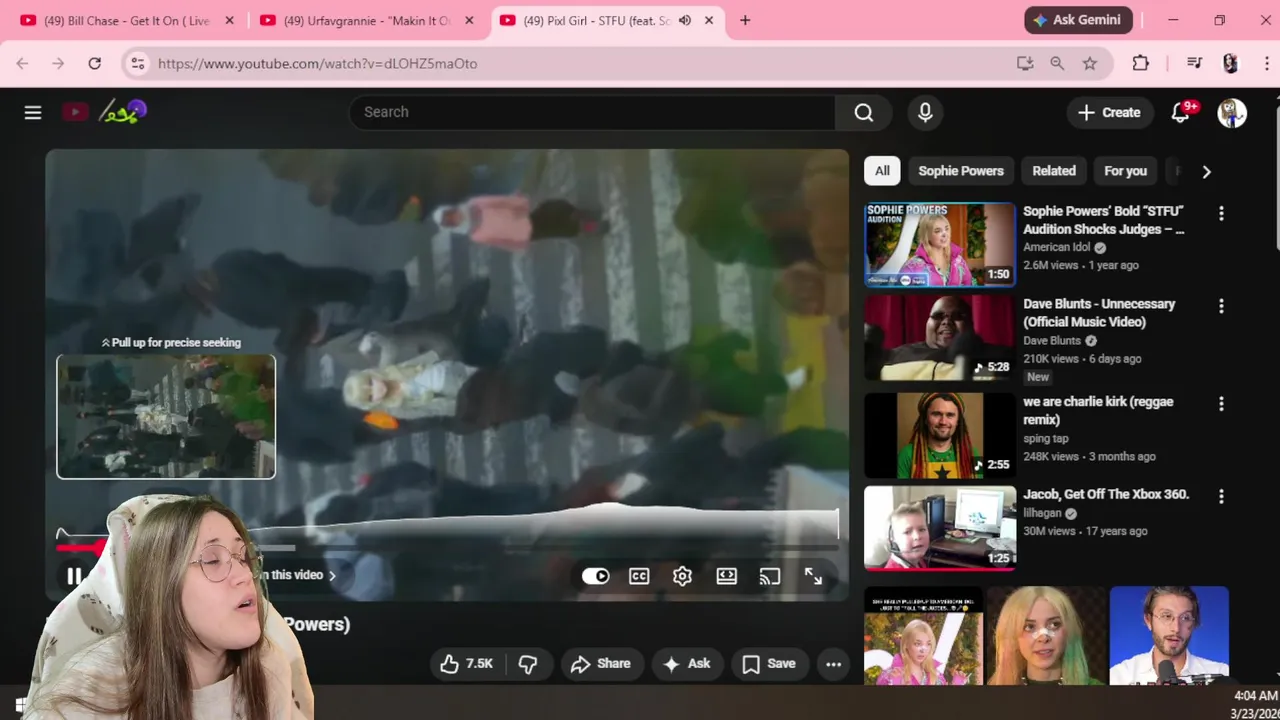The image size is (1280, 720).
Task: Open Ask Gemini
Action: [1078, 20]
